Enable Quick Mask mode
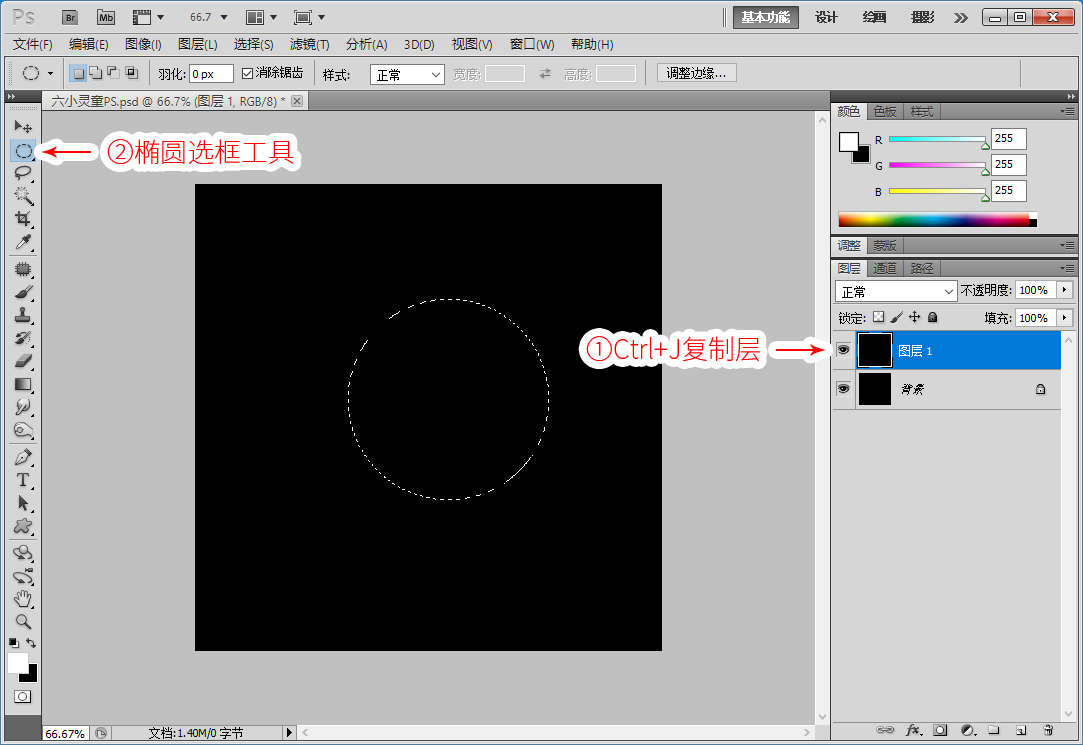Screen dimensions: 1083x745 click(23, 697)
